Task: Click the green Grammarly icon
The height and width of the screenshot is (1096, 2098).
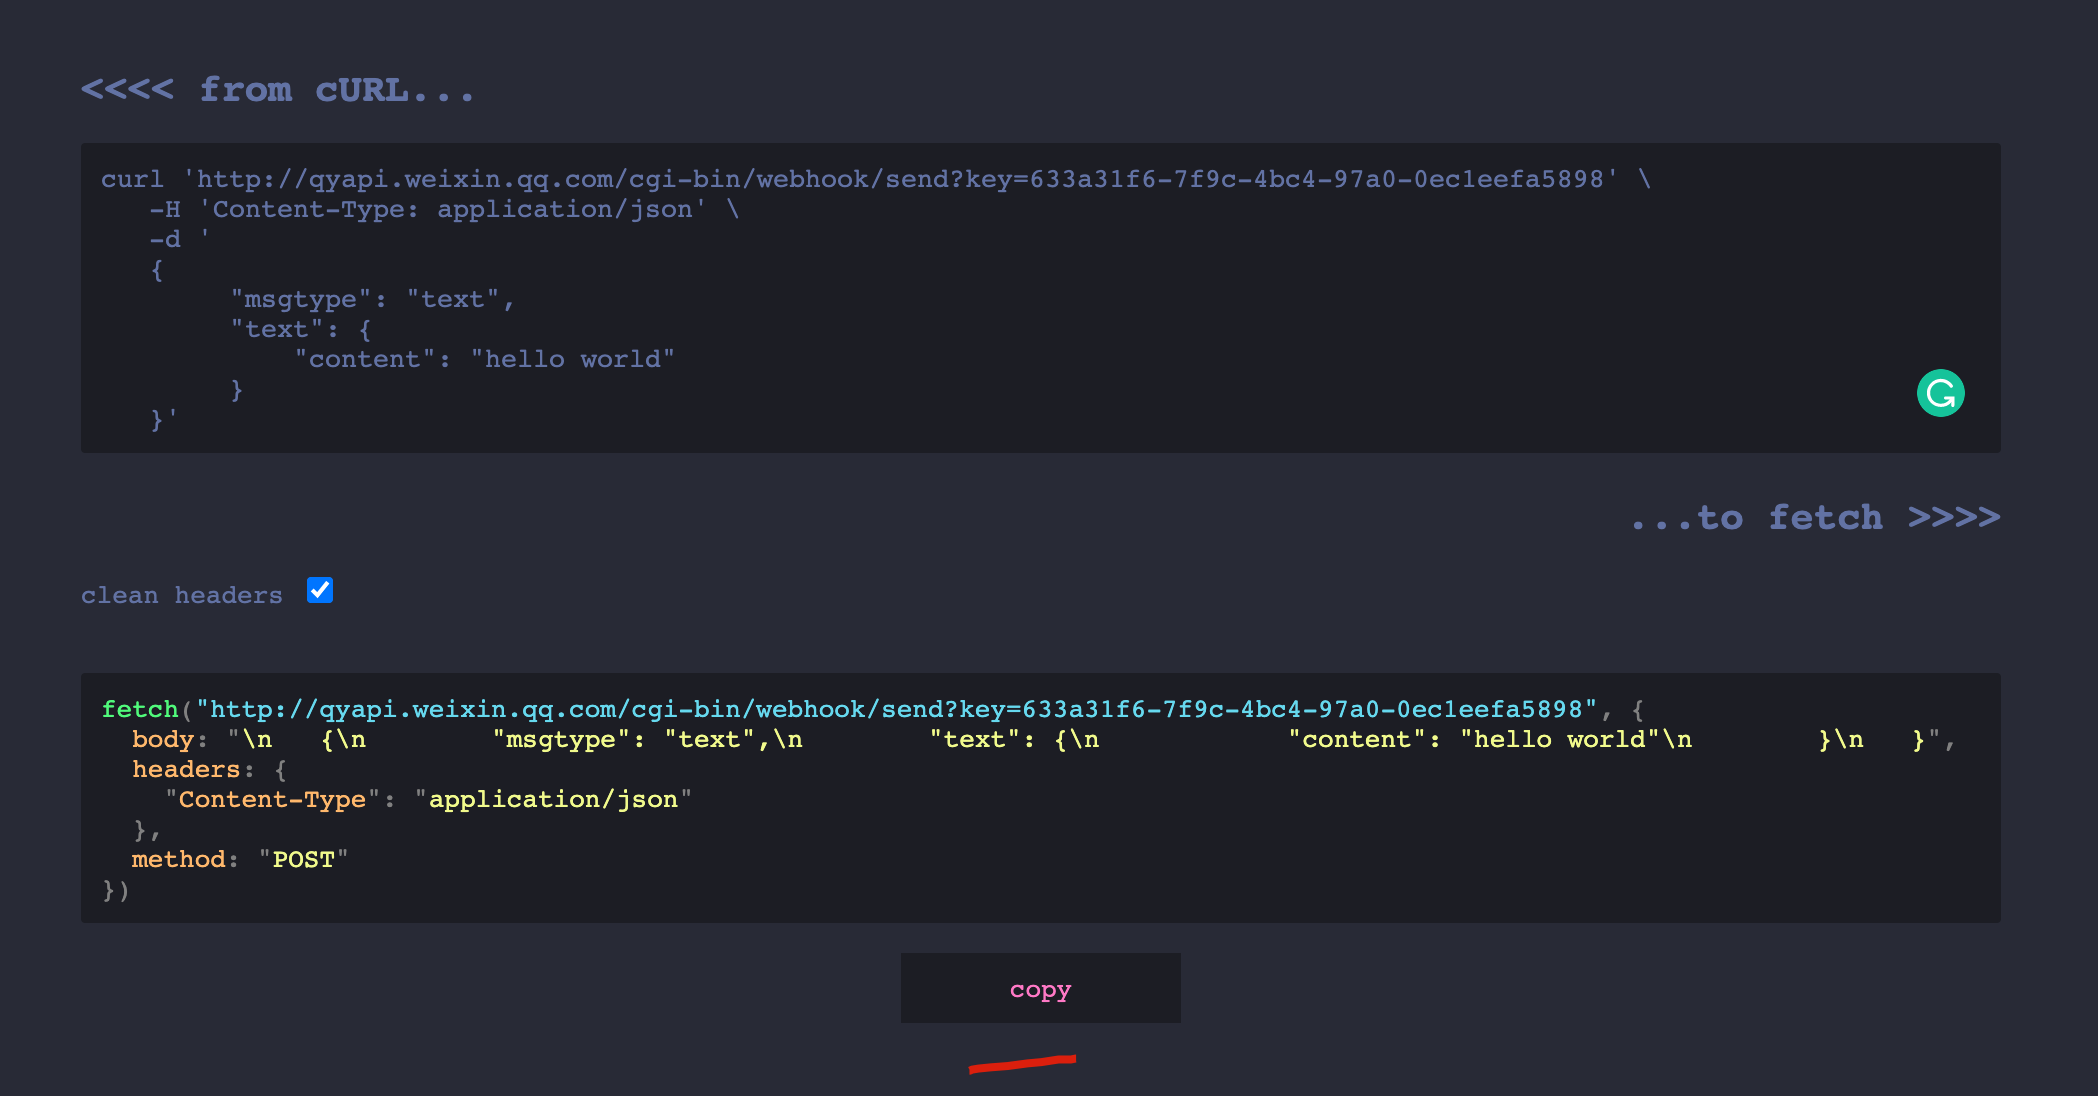Action: tap(1940, 393)
